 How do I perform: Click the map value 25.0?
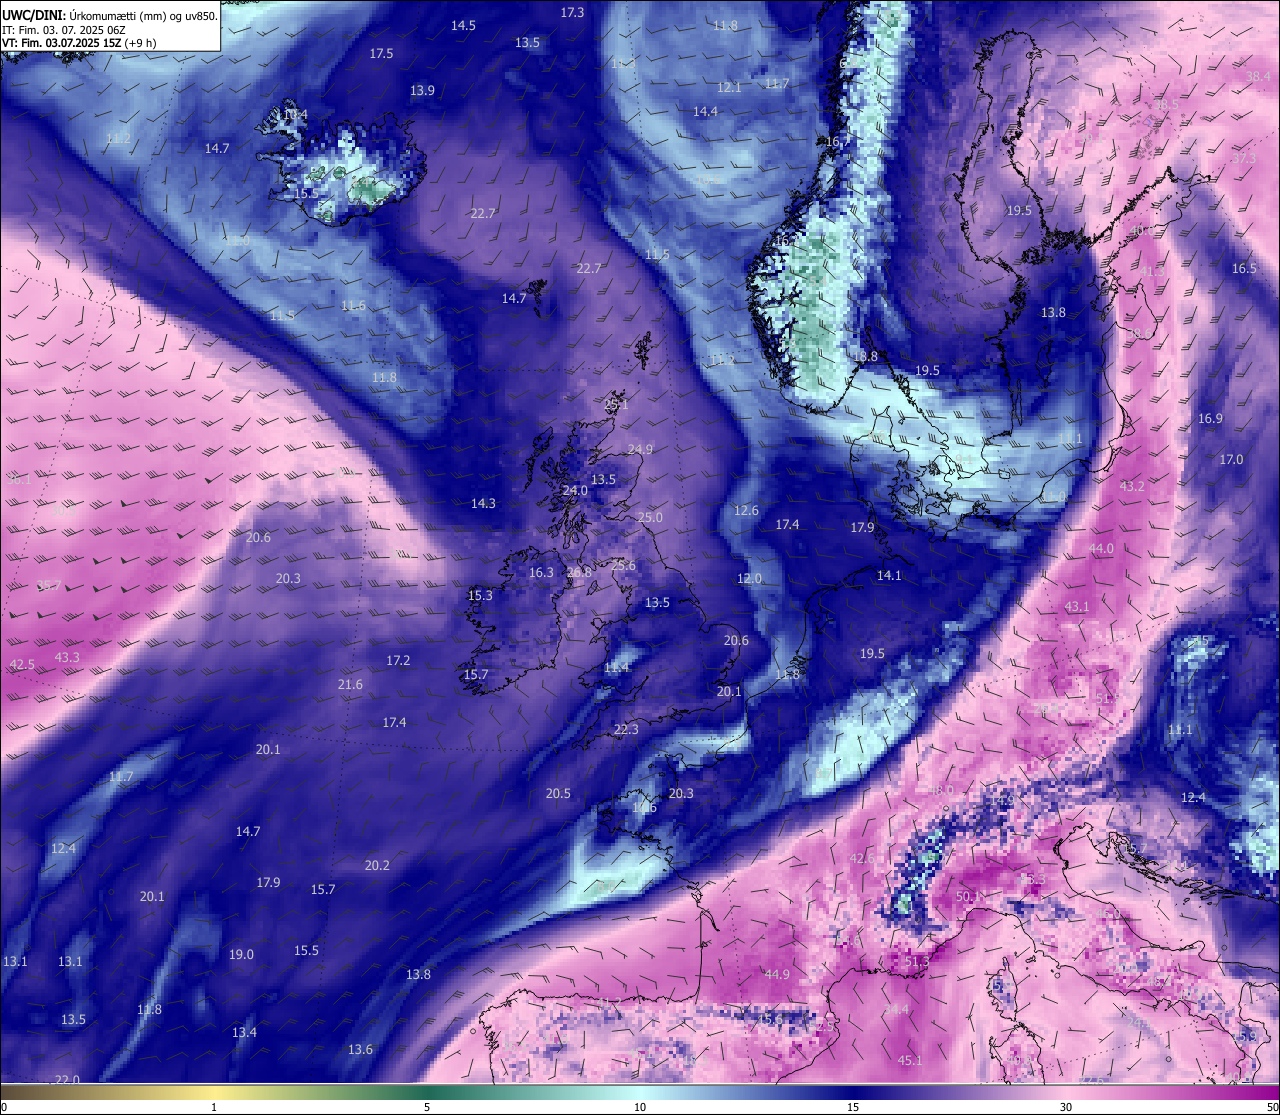650,517
